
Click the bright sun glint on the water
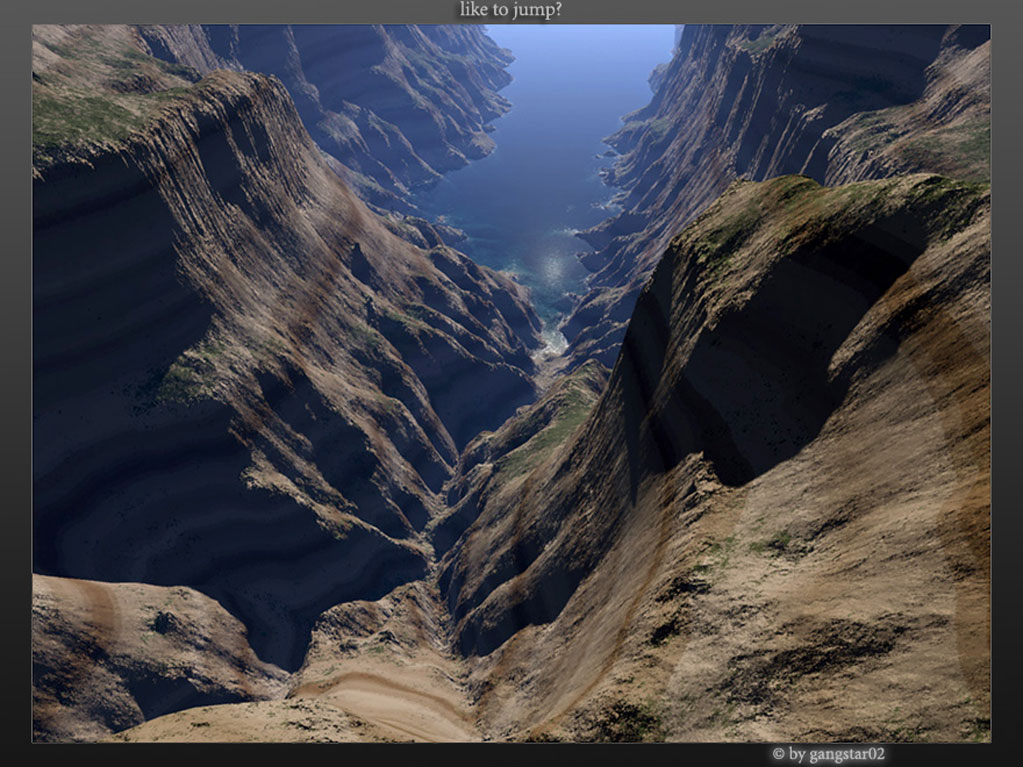pyautogui.click(x=551, y=267)
